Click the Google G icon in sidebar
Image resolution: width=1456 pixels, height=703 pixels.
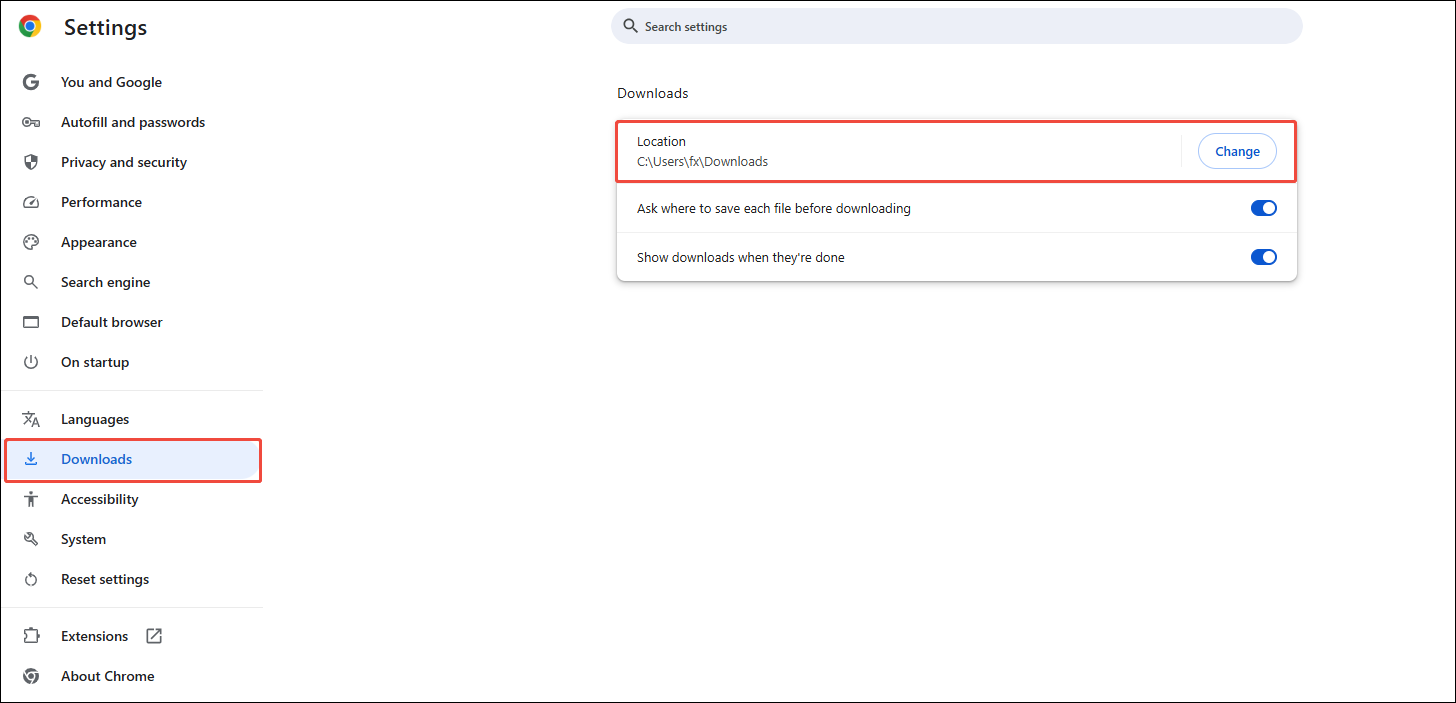[31, 82]
